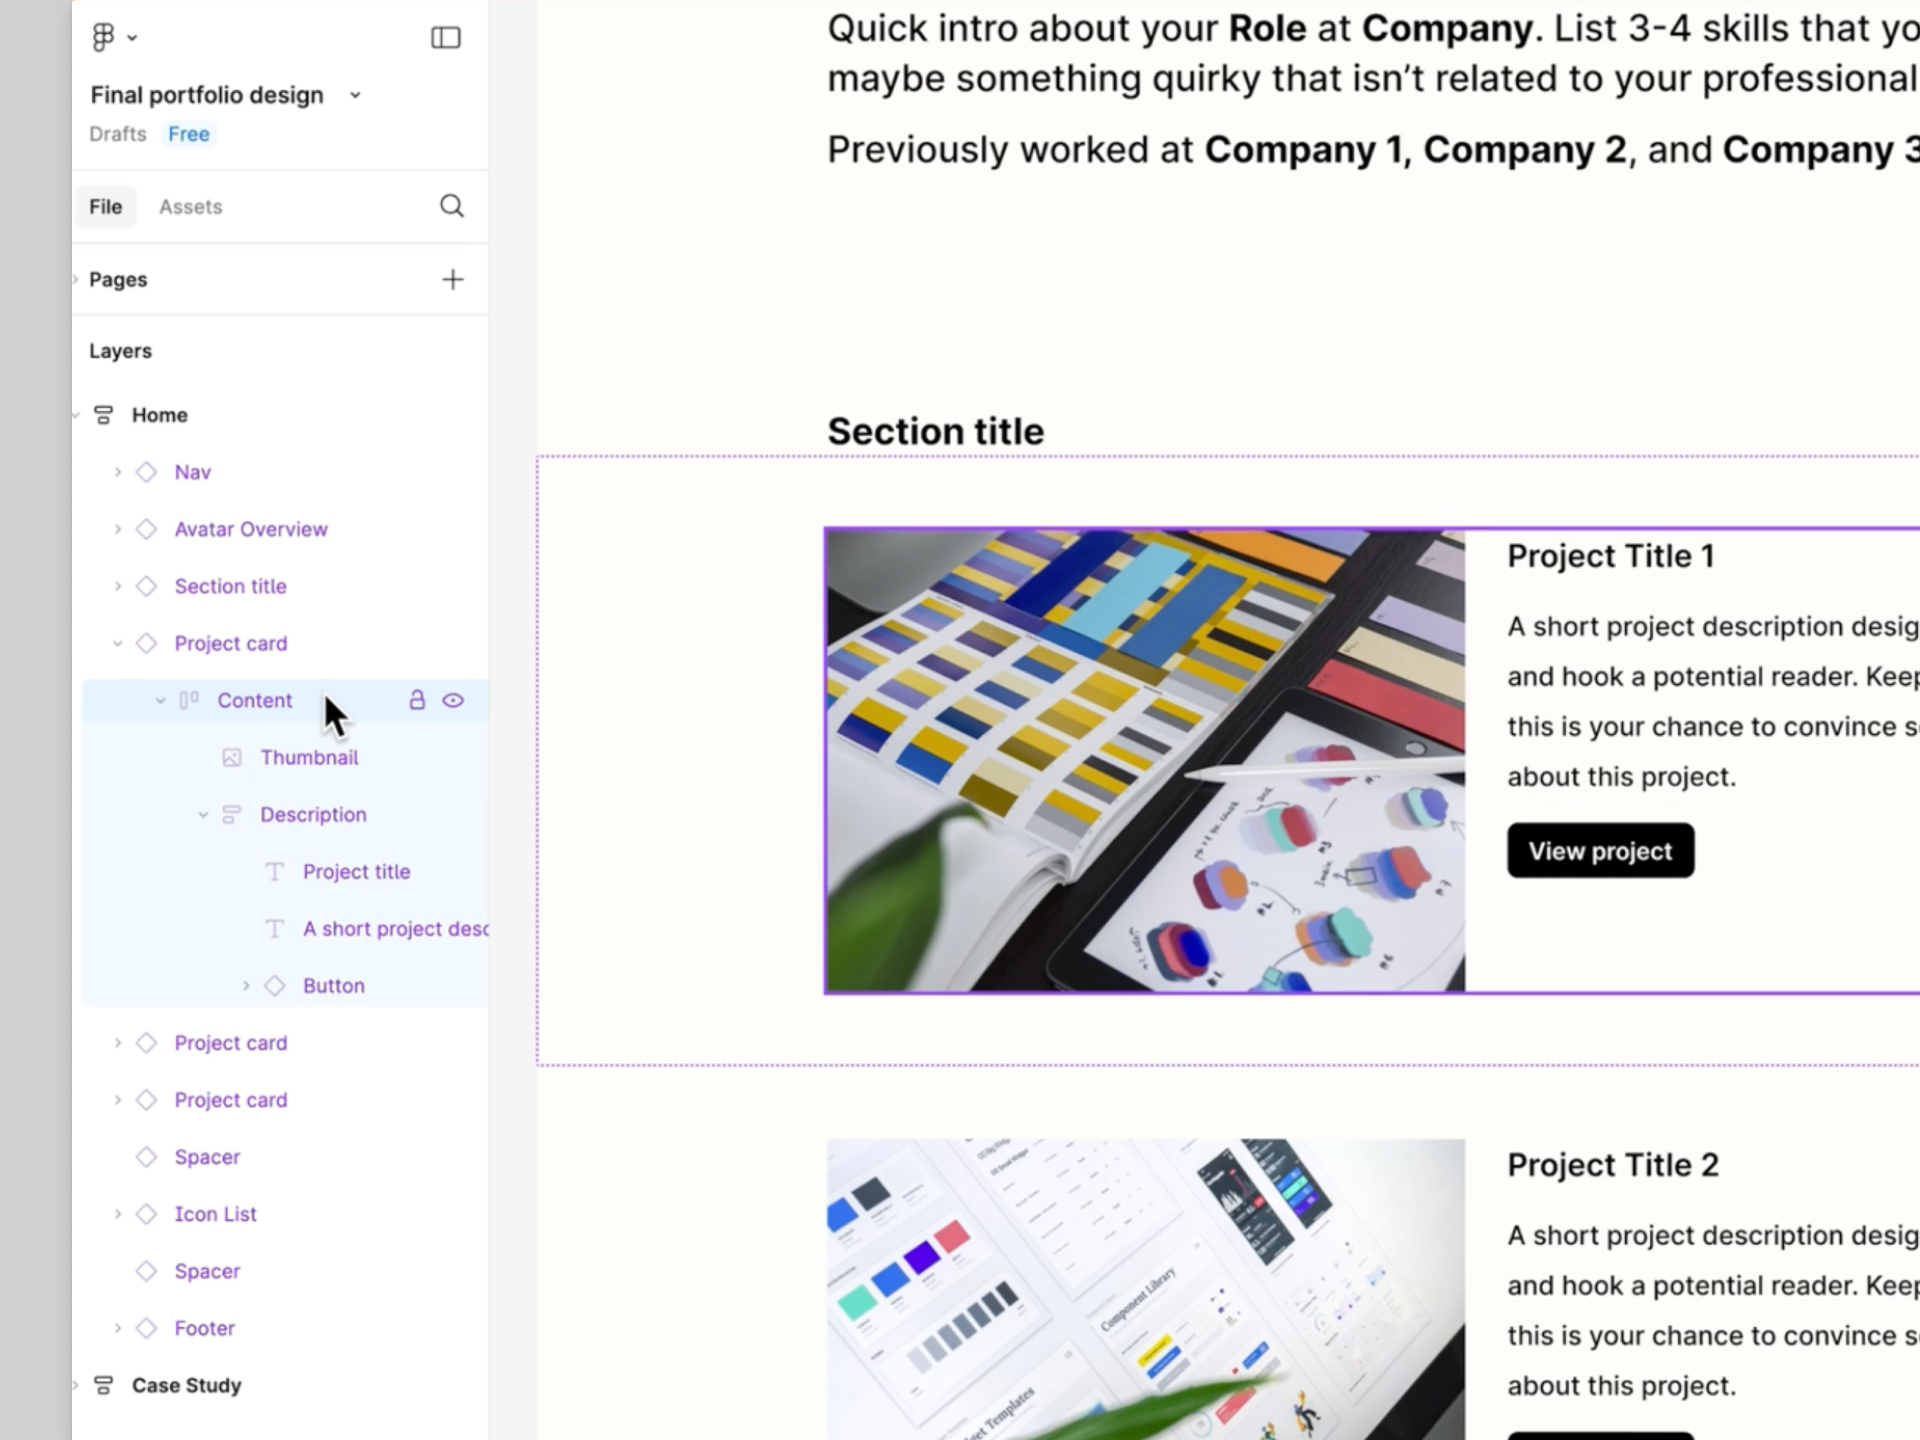Click the Free plan badge
The width and height of the screenshot is (1920, 1440).
pos(188,134)
